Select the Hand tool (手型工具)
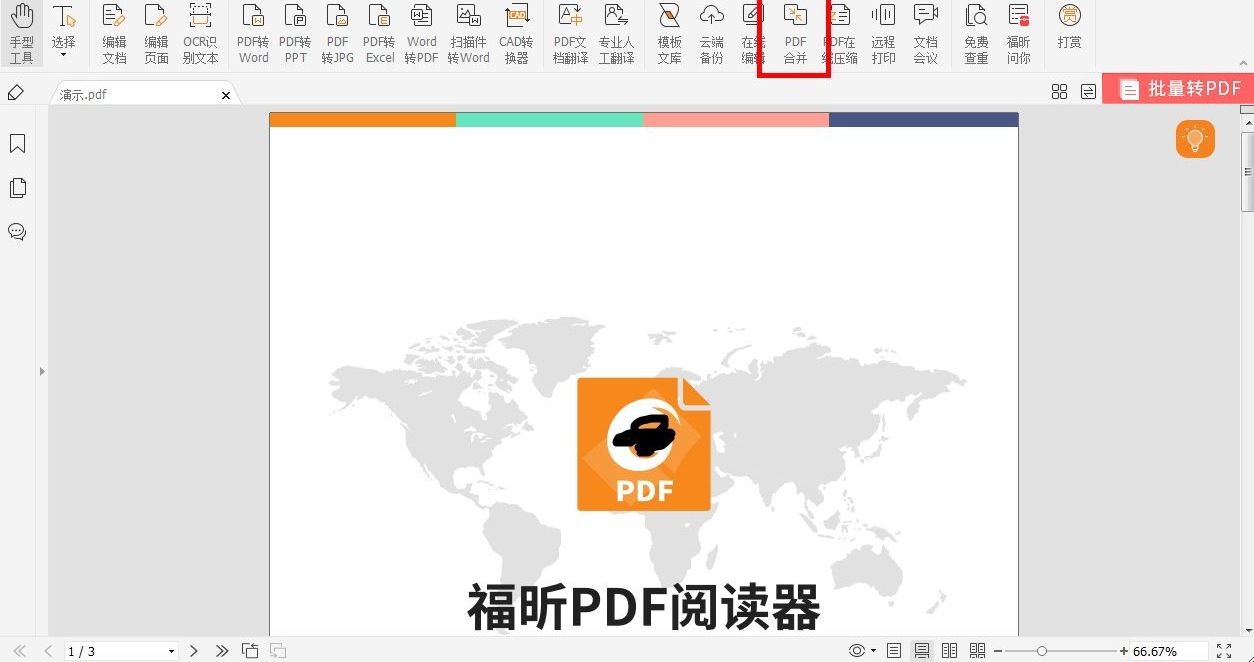Screen dimensions: 1254x662 pyautogui.click(x=21, y=34)
